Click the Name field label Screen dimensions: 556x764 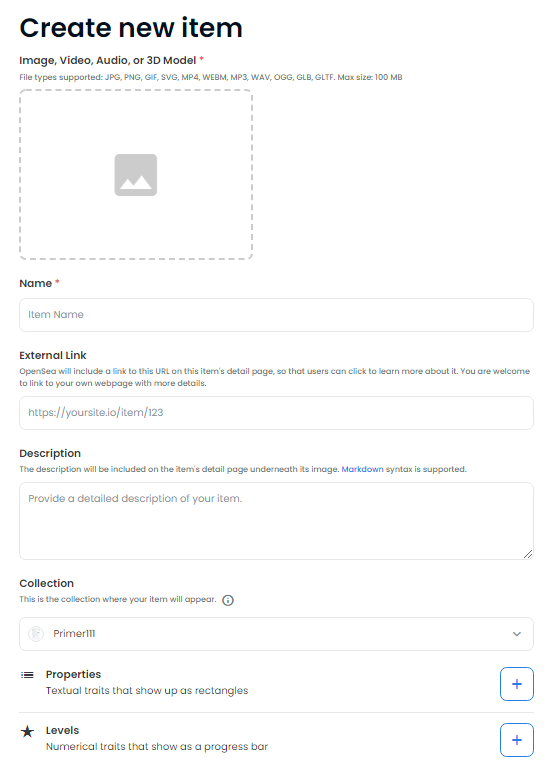[36, 283]
